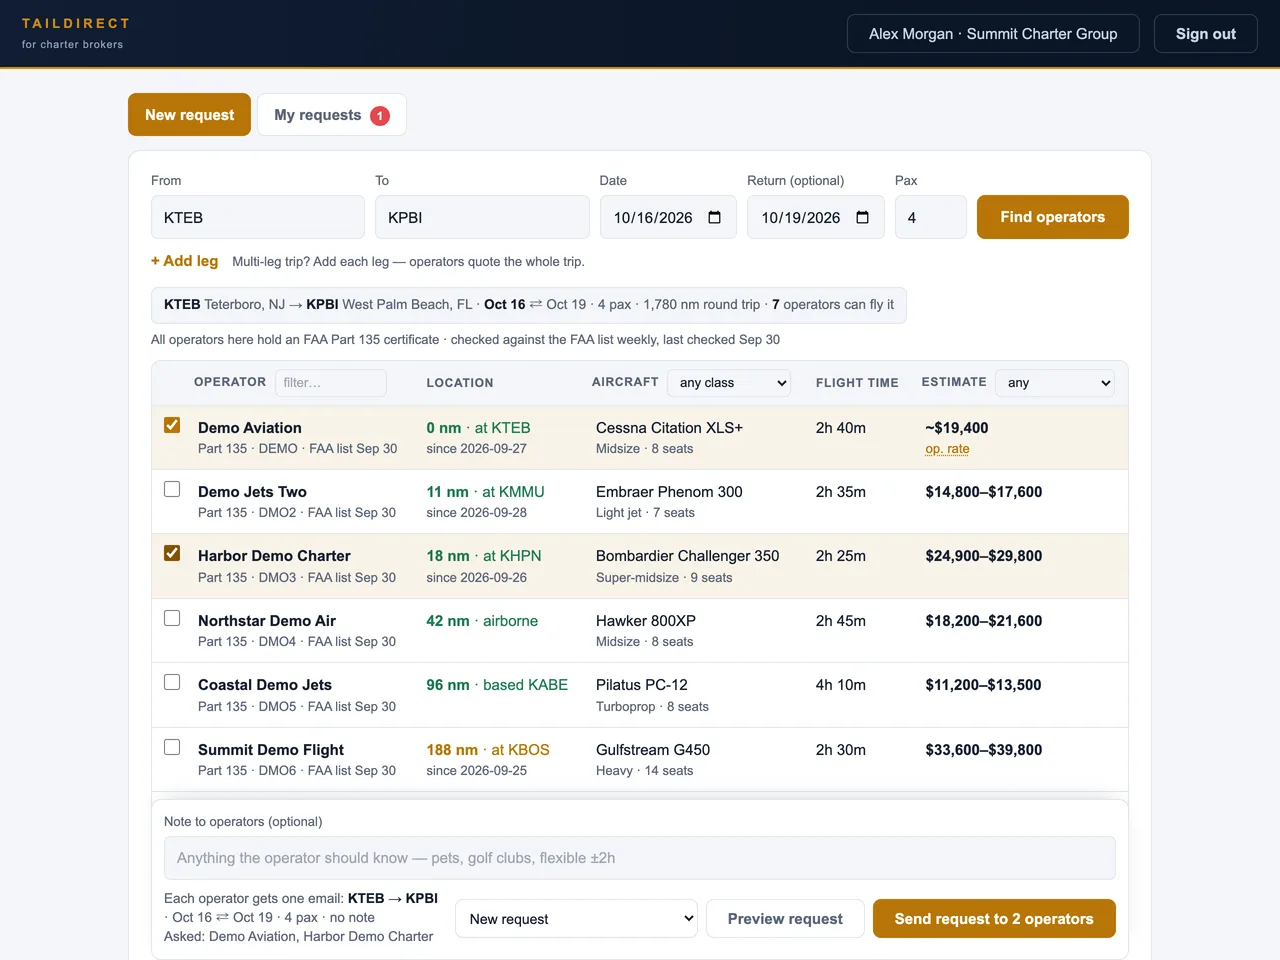The image size is (1280, 960).
Task: Click the + Add leg link
Action: (x=184, y=261)
